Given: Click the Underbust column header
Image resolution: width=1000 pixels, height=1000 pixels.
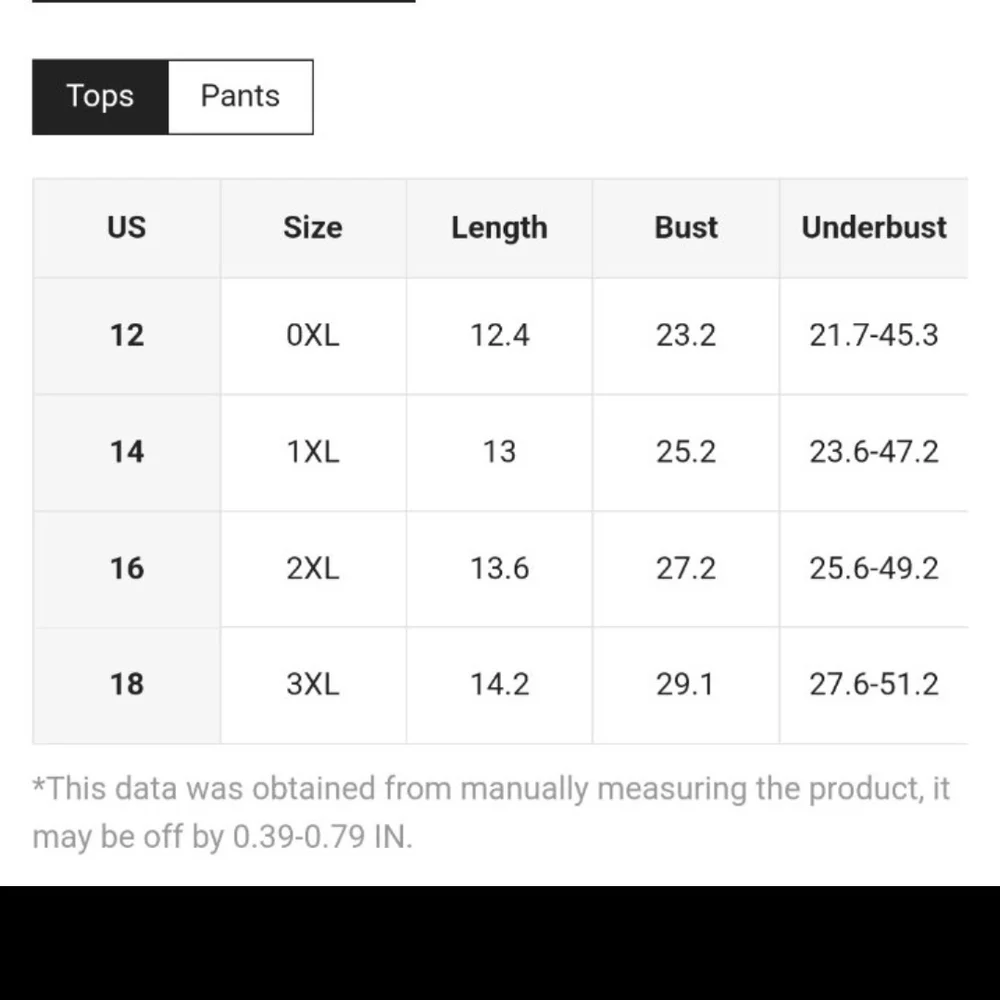Looking at the screenshot, I should click(x=874, y=228).
